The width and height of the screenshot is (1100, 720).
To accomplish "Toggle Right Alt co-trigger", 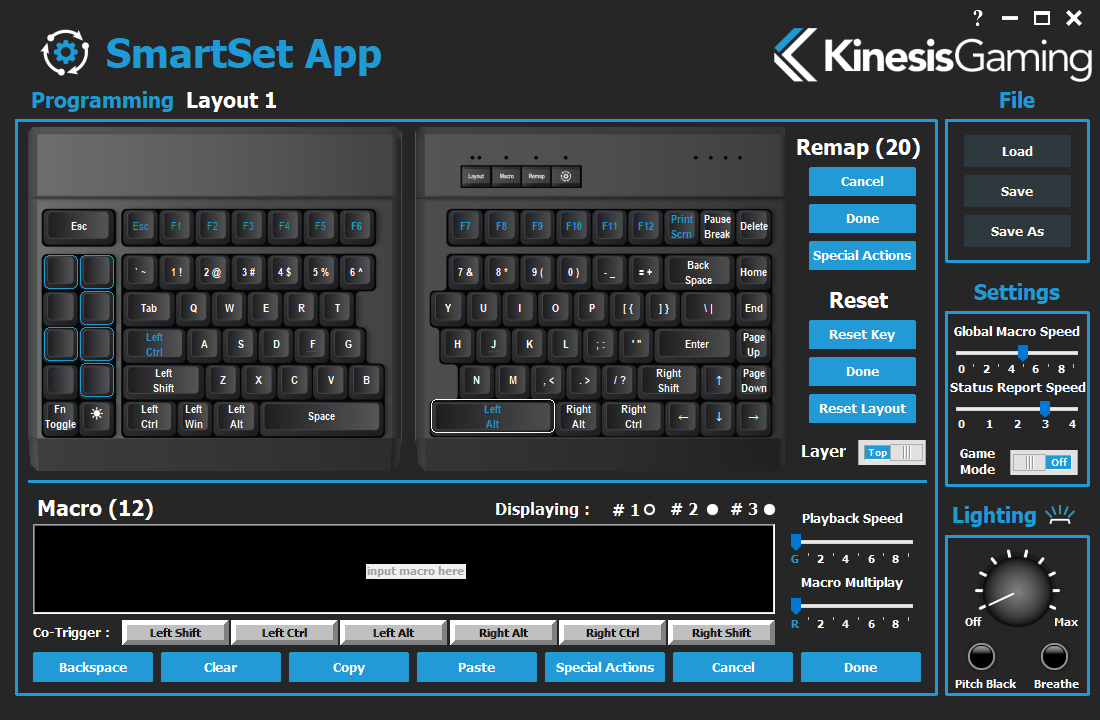I will 503,632.
